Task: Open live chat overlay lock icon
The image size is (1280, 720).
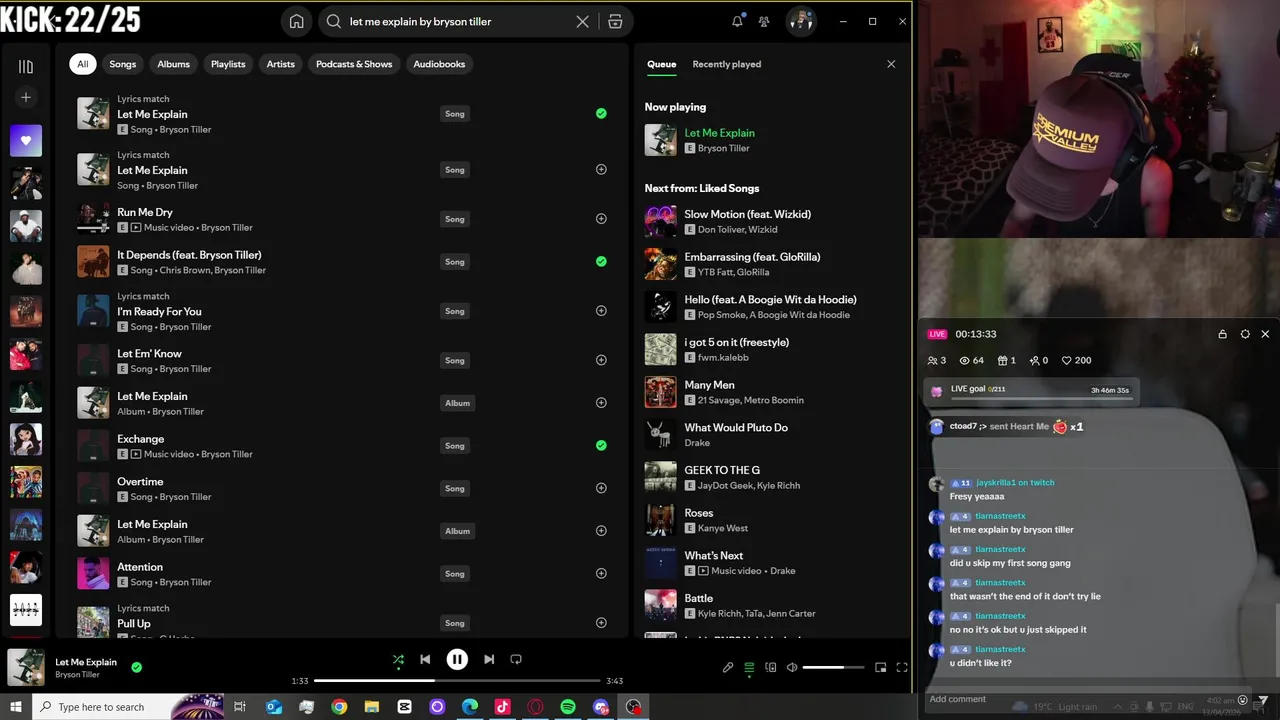Action: 1222,334
